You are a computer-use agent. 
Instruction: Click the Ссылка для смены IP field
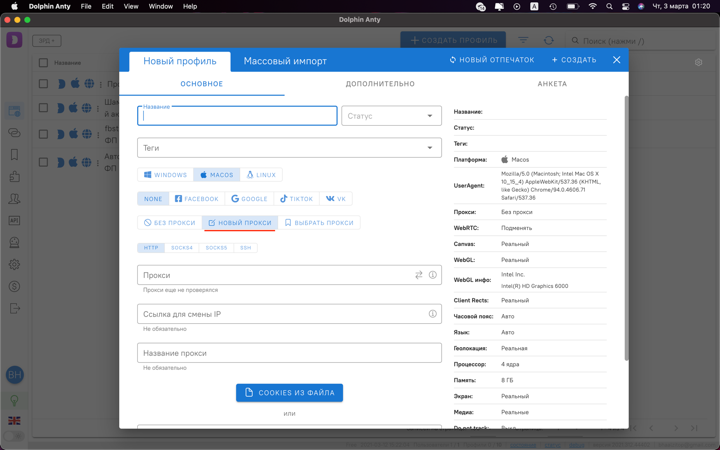pyautogui.click(x=289, y=314)
